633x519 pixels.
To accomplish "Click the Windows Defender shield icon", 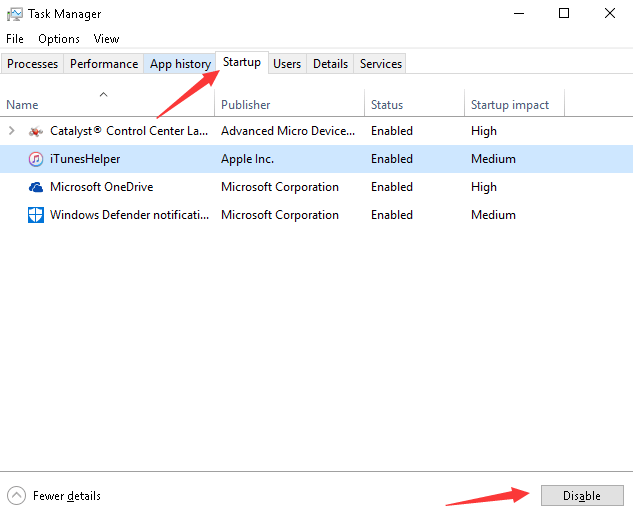I will click(x=36, y=215).
